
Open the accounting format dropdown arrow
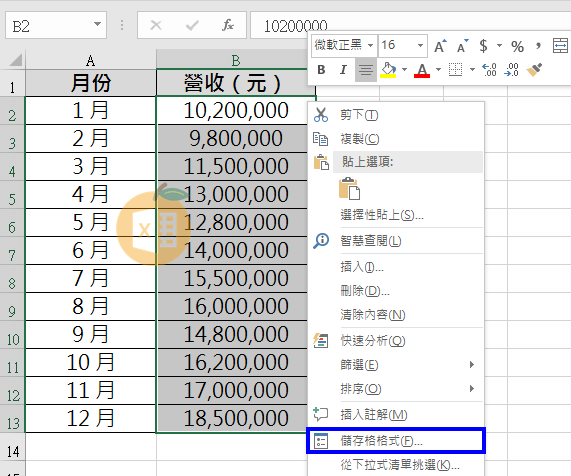tap(499, 46)
